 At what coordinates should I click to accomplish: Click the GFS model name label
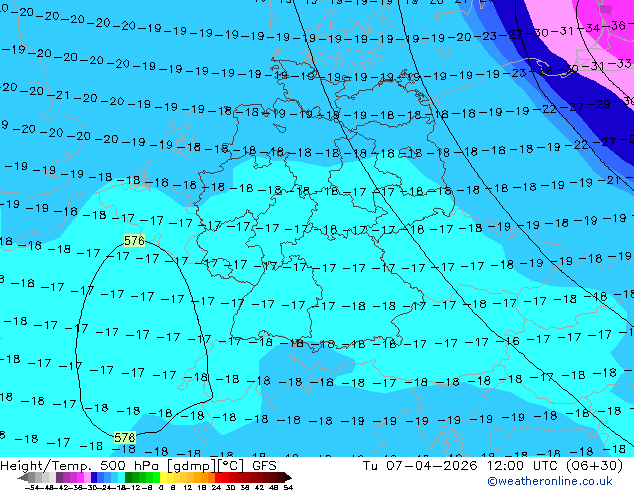[264, 466]
